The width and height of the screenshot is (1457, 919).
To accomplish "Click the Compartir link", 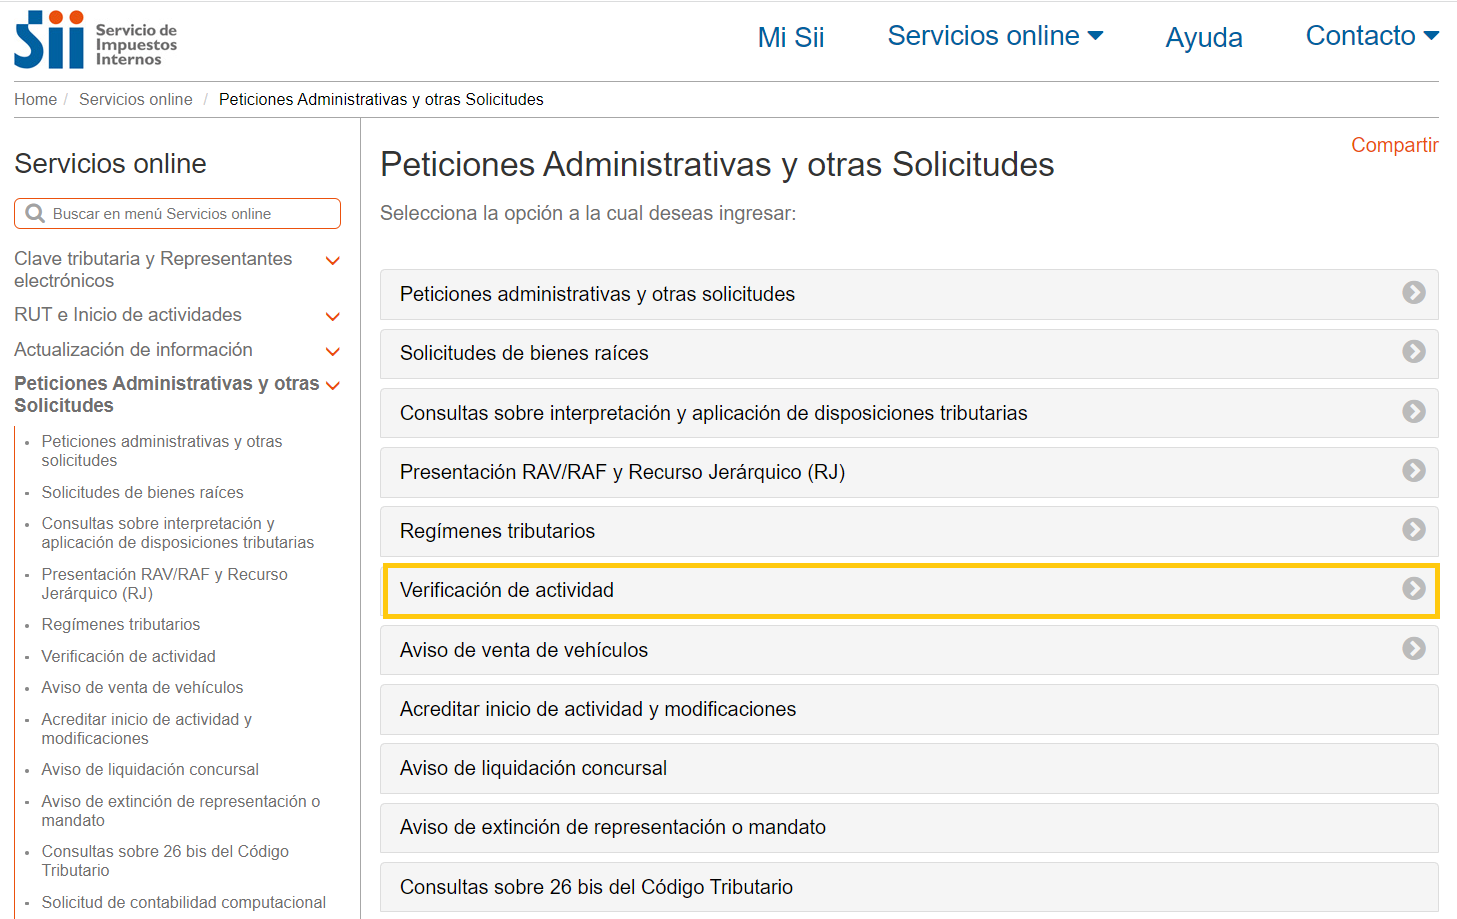I will pyautogui.click(x=1394, y=145).
